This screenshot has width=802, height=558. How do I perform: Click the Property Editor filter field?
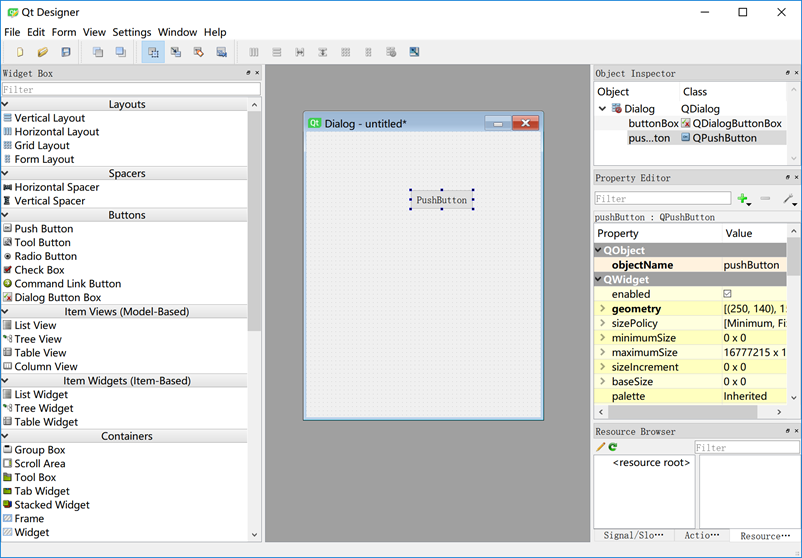[x=663, y=198]
